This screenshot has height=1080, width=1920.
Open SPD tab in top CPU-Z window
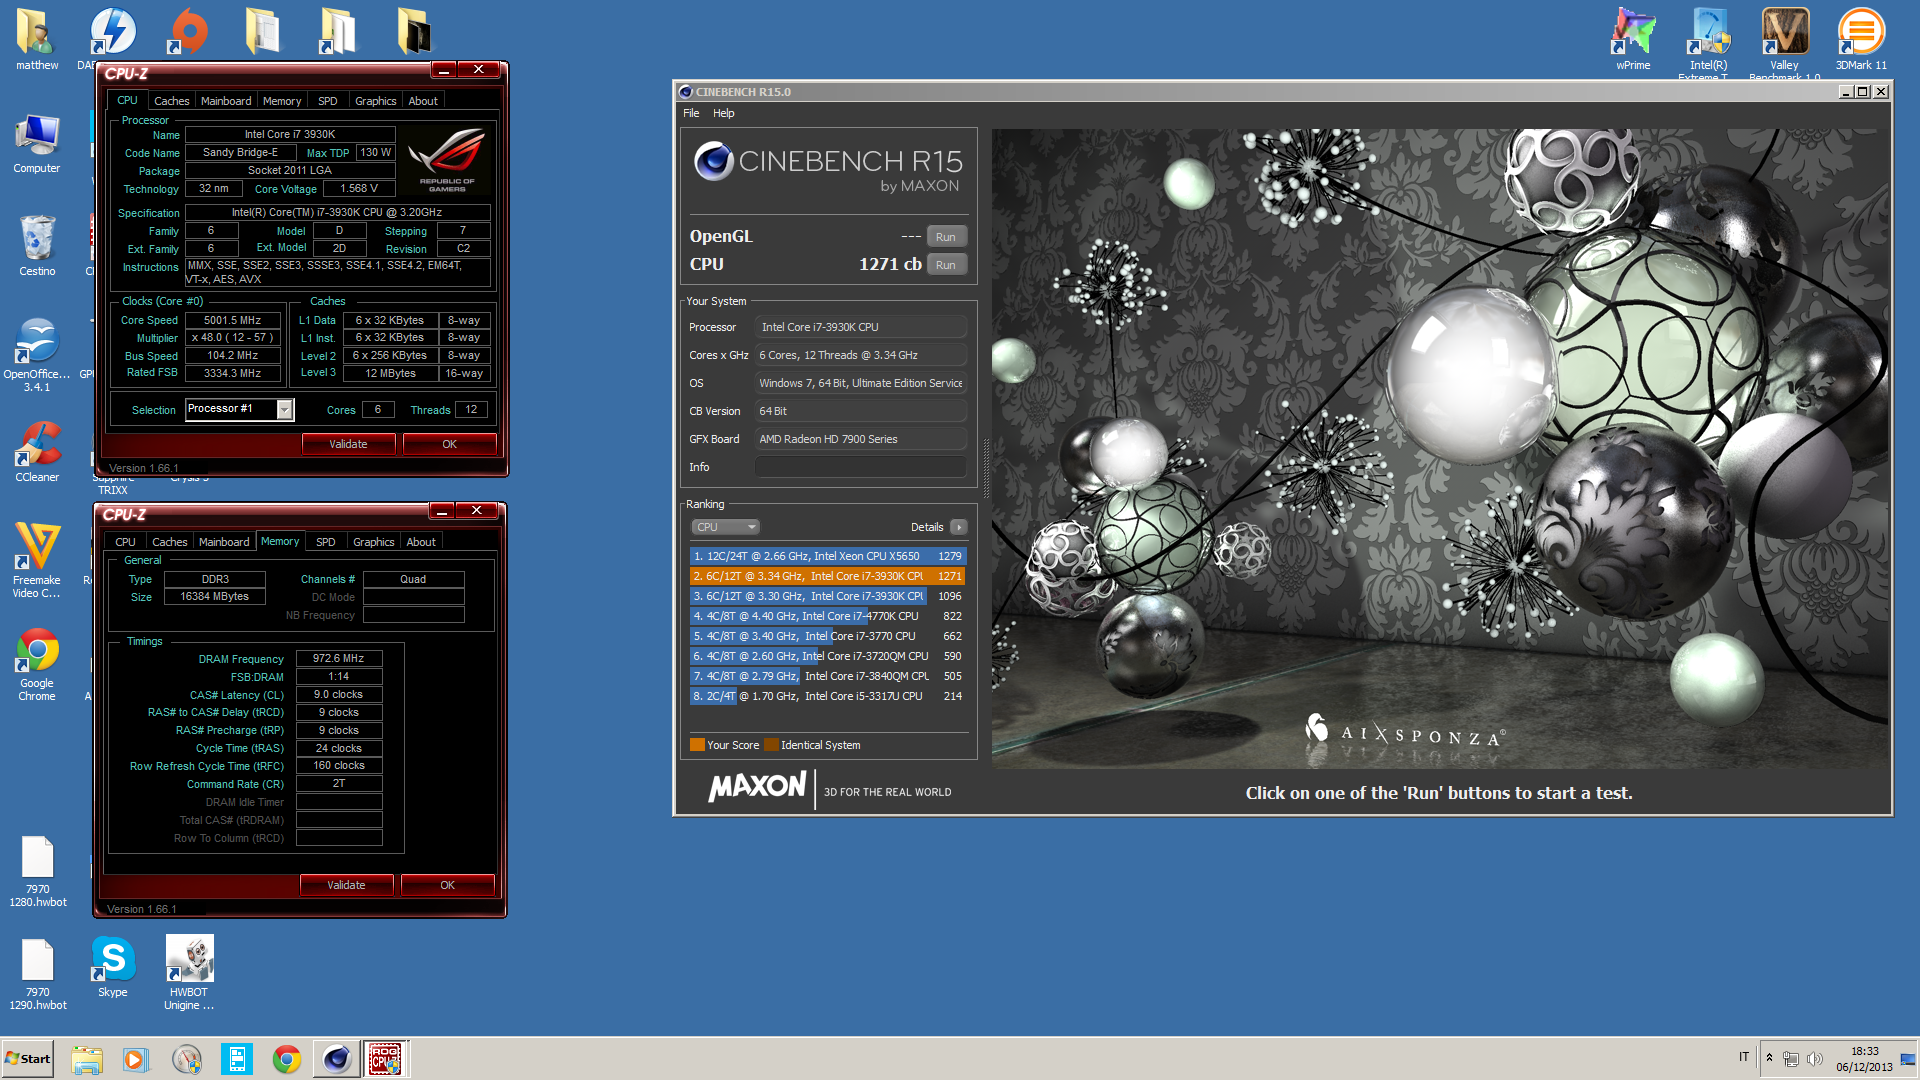click(327, 101)
